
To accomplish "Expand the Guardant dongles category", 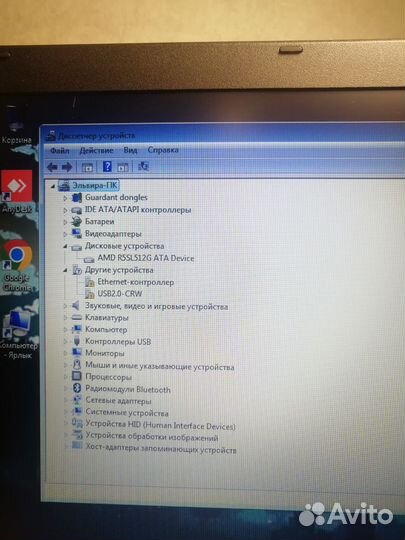I will [x=65, y=198].
